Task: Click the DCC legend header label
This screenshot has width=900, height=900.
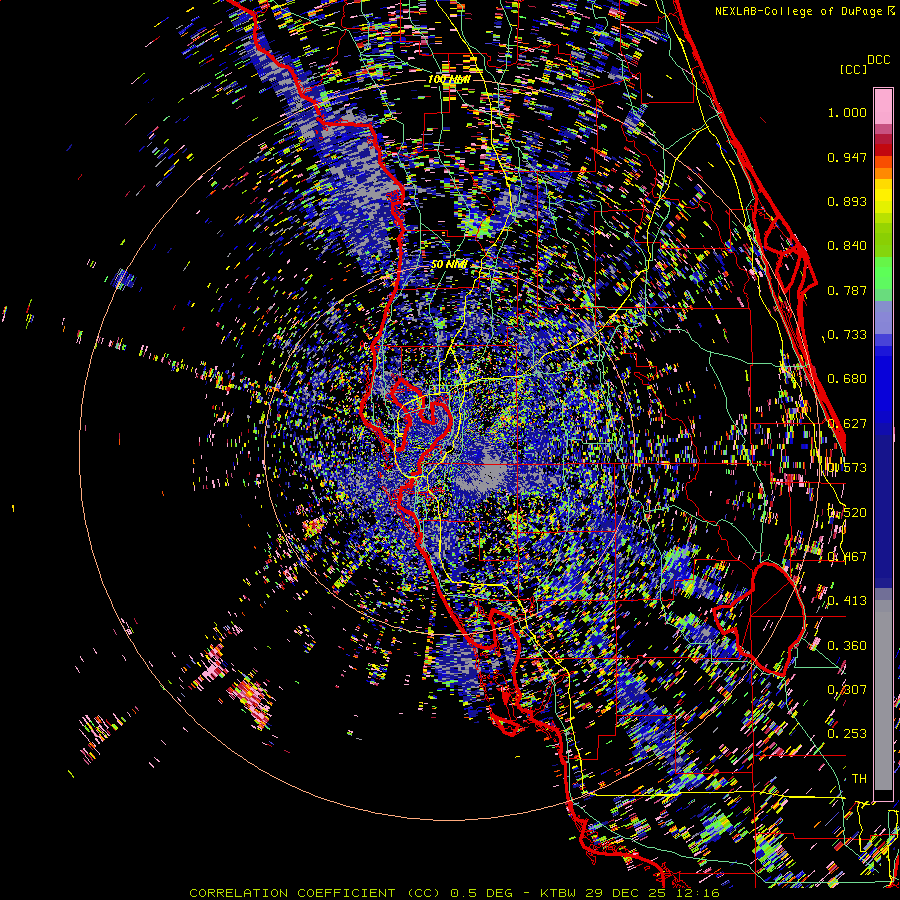Action: [x=878, y=60]
